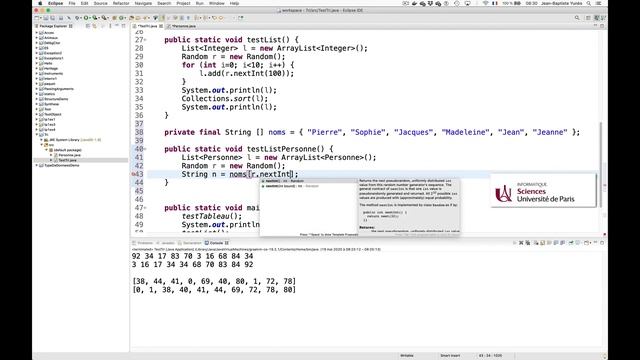Fold the testListPersonne method at line 40
This screenshot has width=640, height=360.
pos(145,149)
